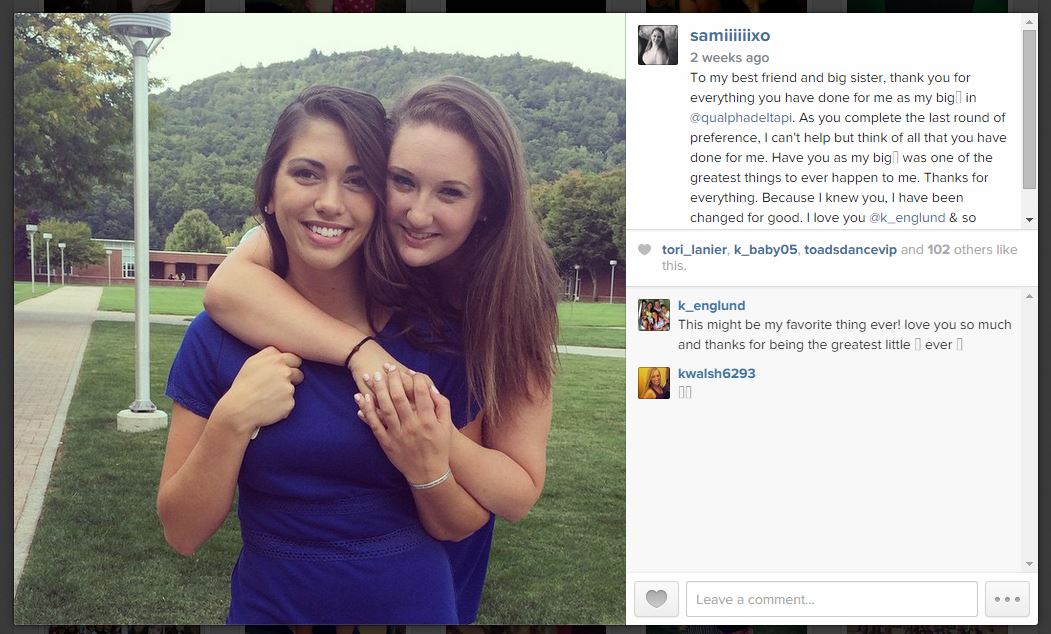This screenshot has height=634, width=1051.
Task: Click the caption scroll up arrow
Action: click(1029, 22)
